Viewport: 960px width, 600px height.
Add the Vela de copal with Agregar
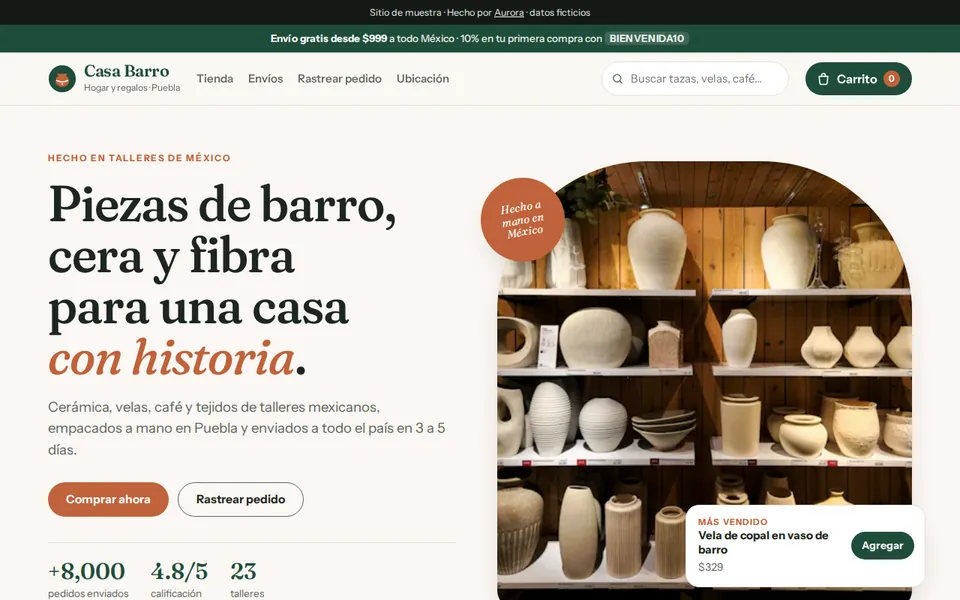pyautogui.click(x=882, y=546)
